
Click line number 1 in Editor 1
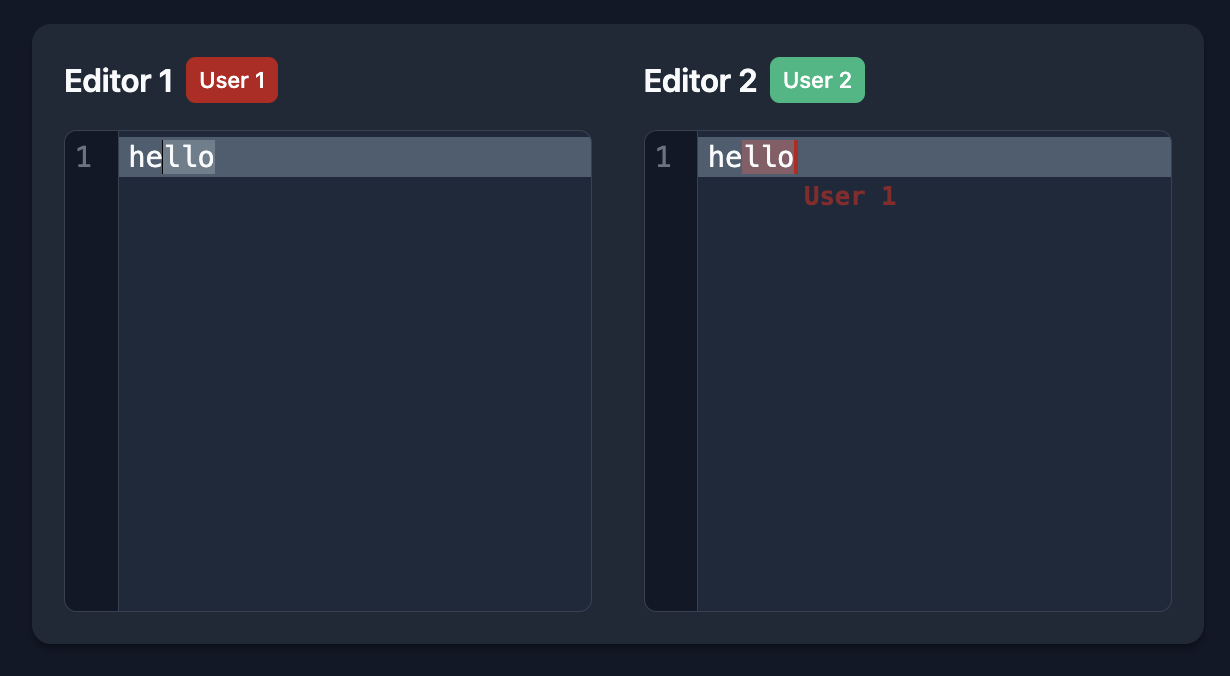tap(84, 157)
